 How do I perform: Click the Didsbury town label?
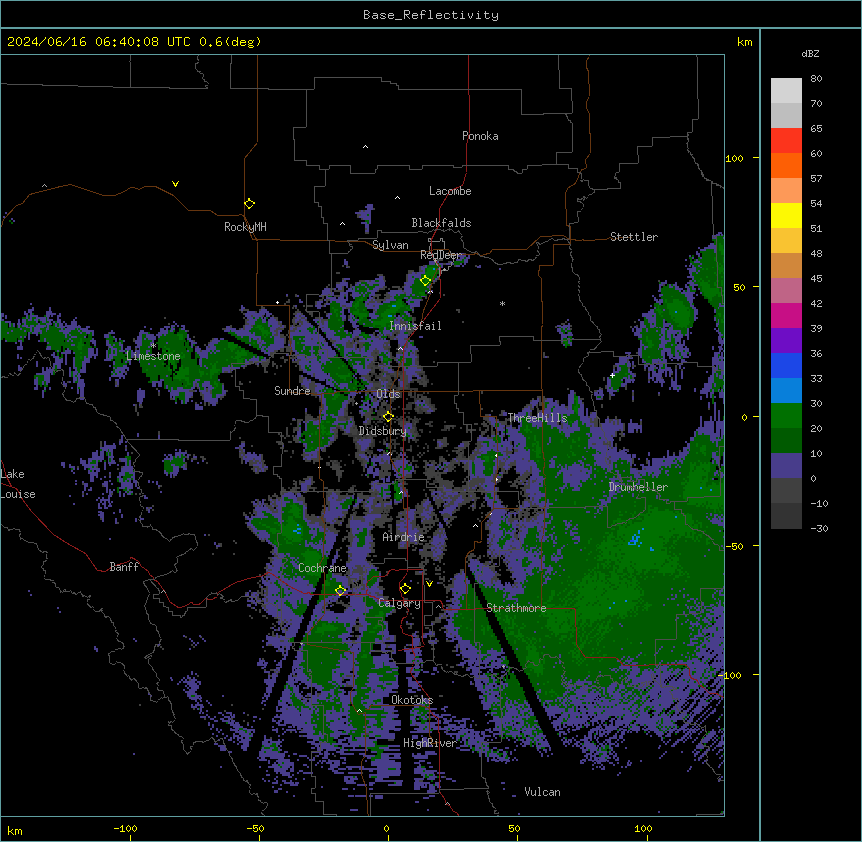pyautogui.click(x=383, y=431)
